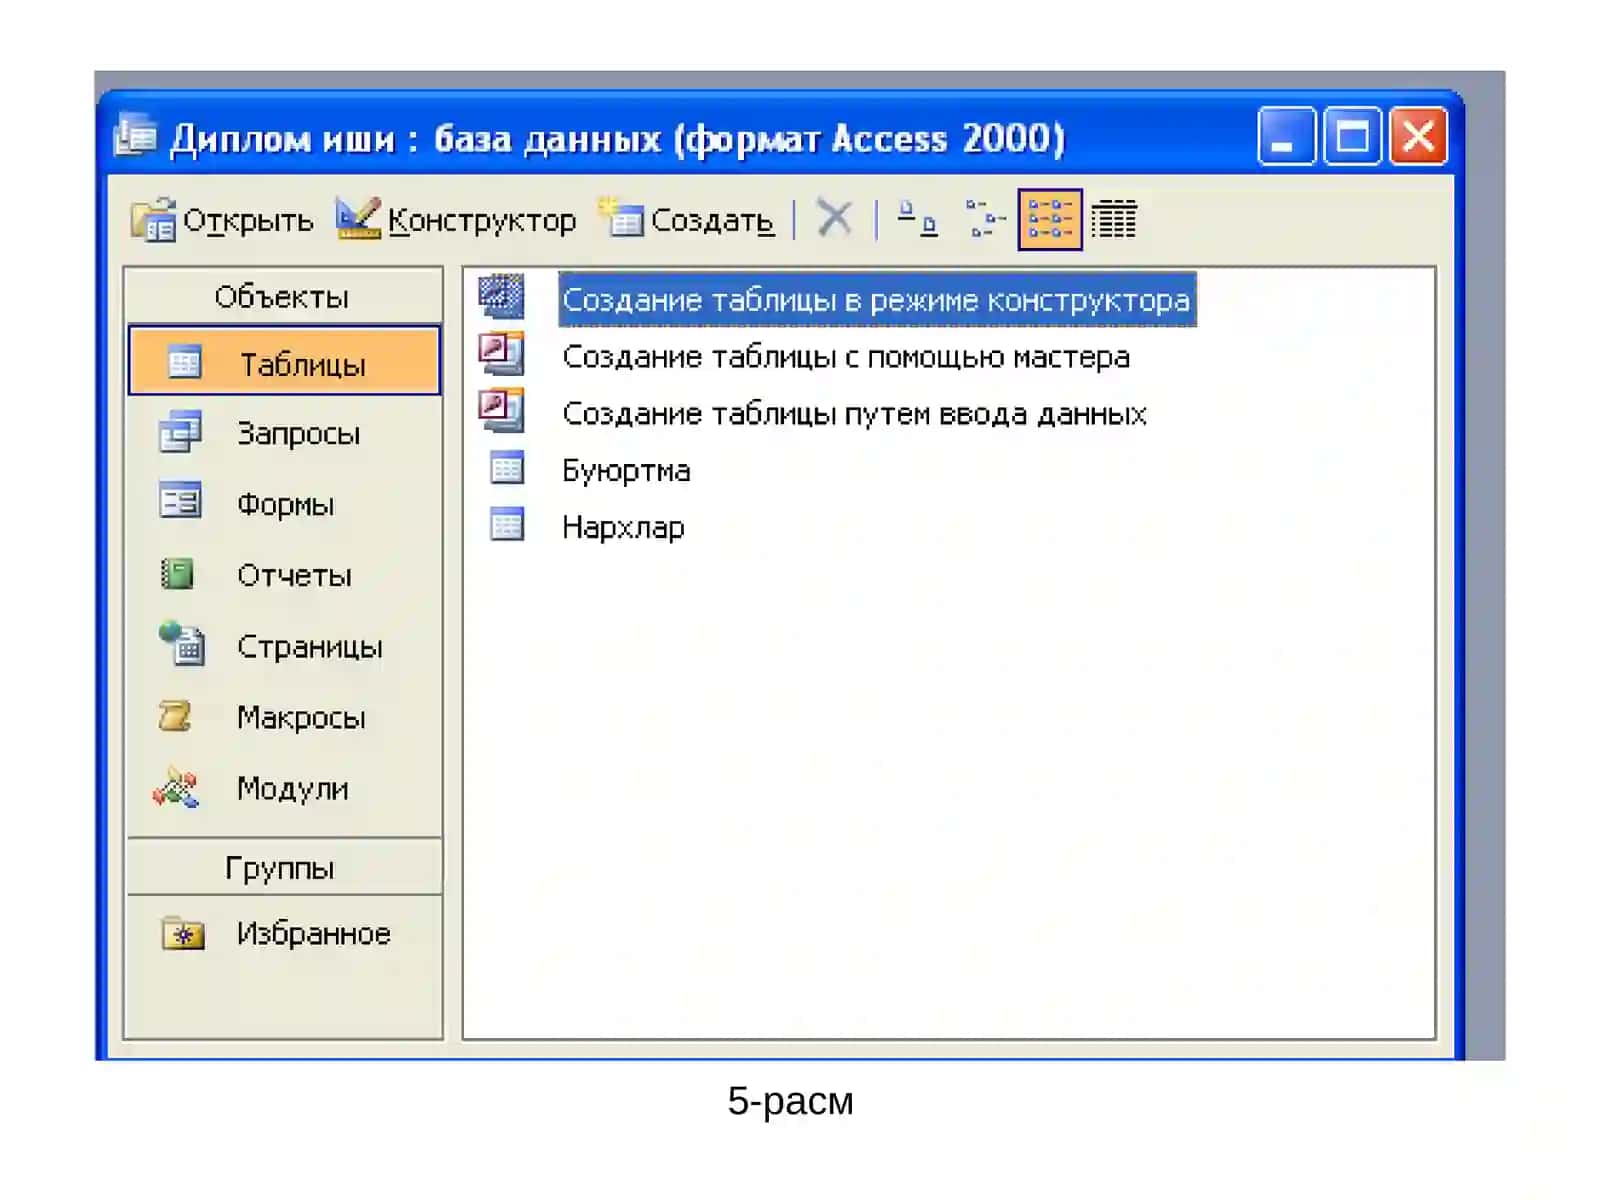This screenshot has width=1600, height=1200.
Task: Switch to small icons view
Action: tap(984, 218)
